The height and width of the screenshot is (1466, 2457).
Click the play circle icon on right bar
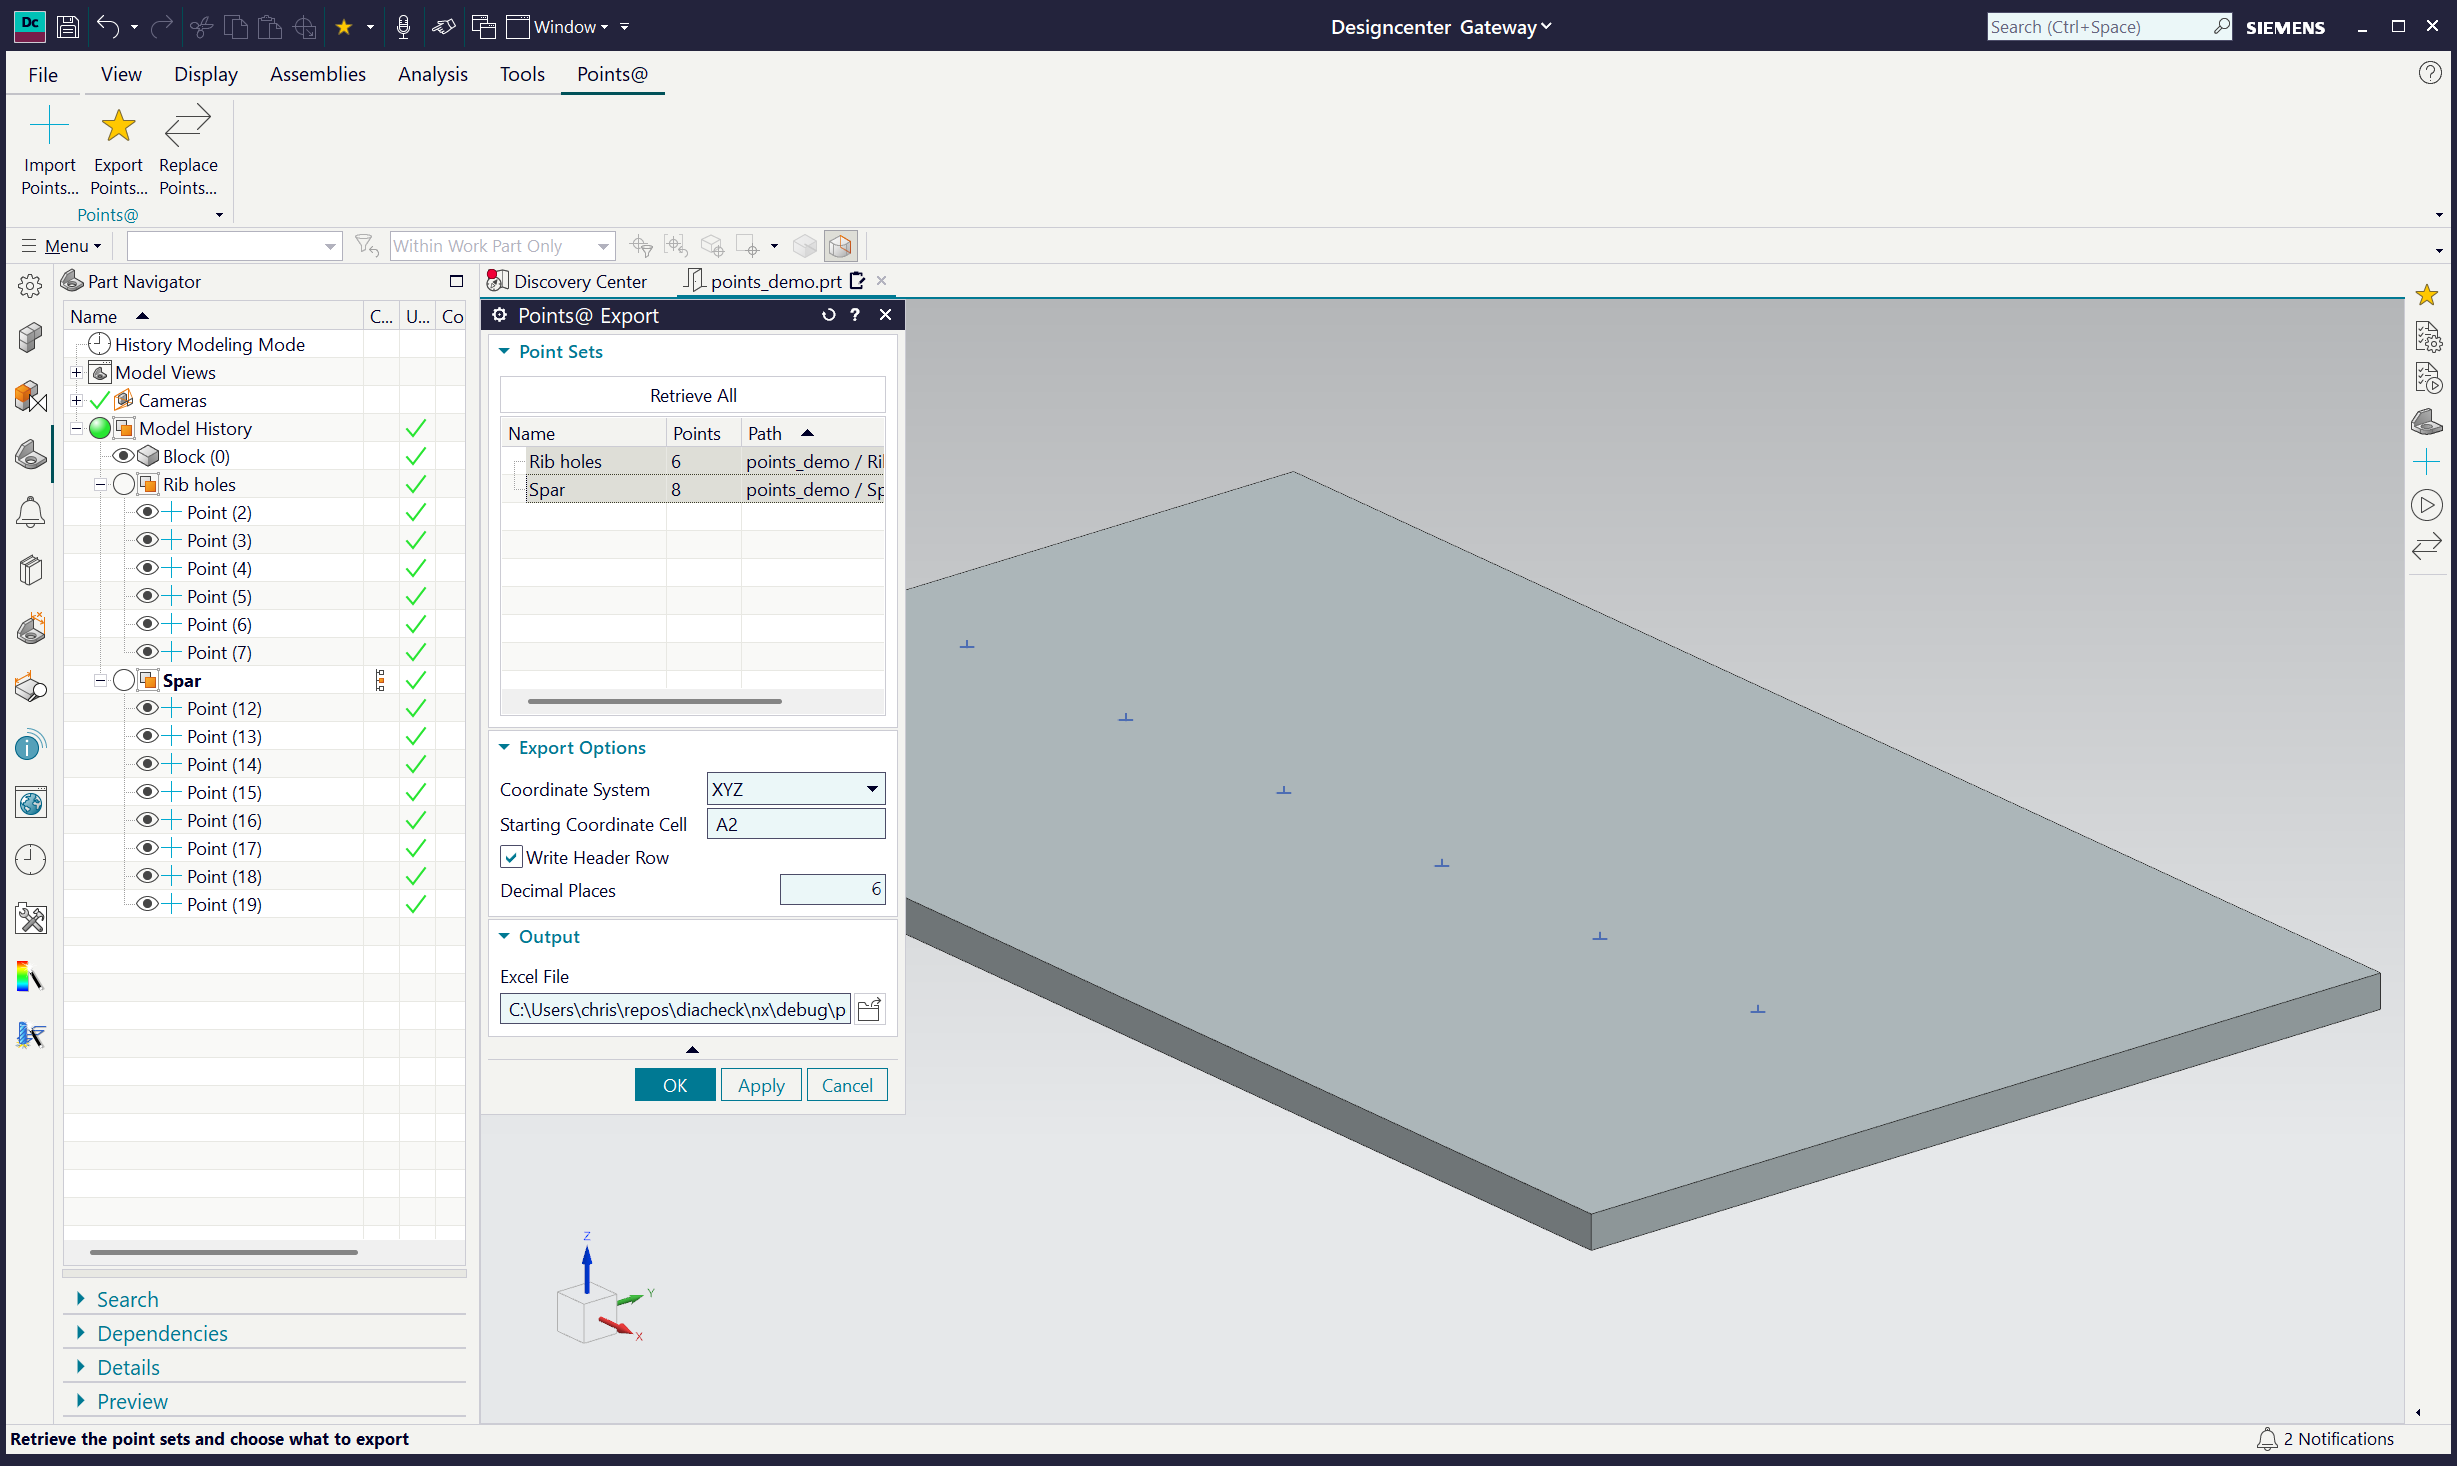pyautogui.click(x=2427, y=505)
